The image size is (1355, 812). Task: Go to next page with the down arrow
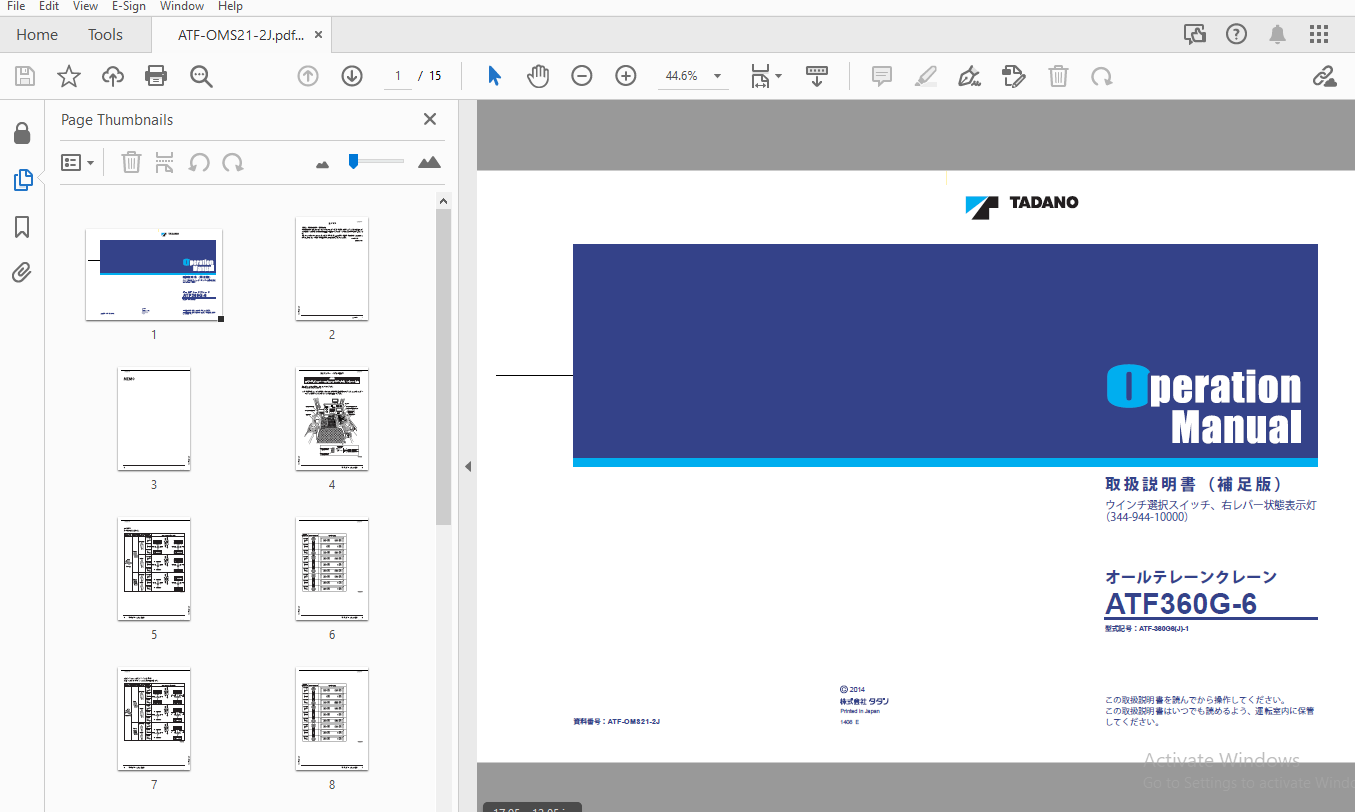[352, 76]
